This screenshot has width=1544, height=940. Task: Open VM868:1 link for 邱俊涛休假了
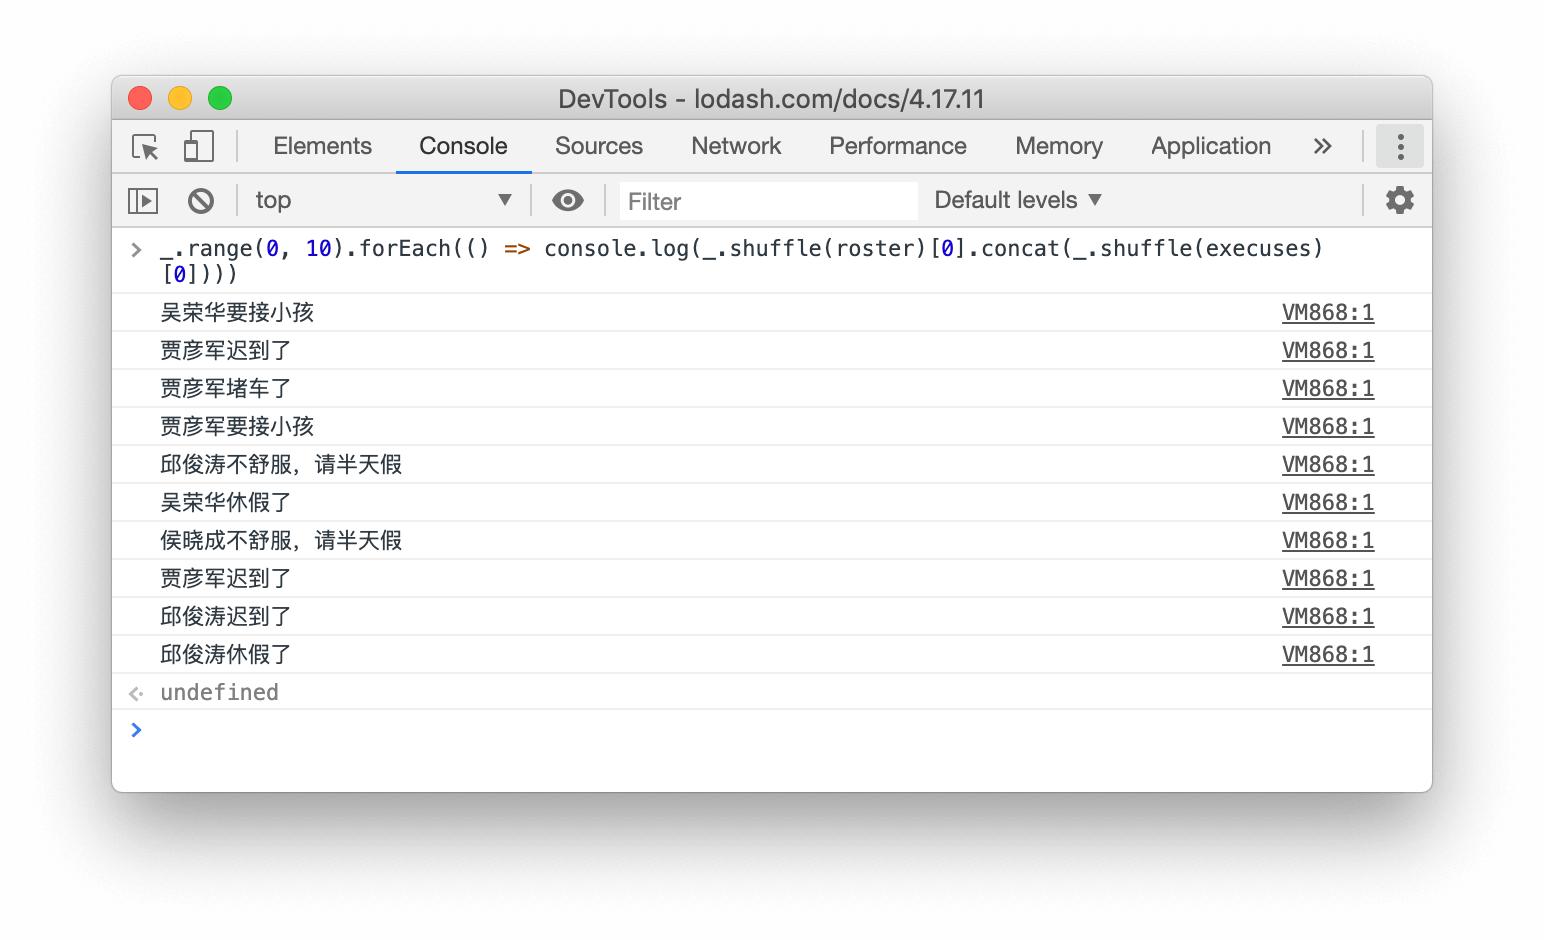(1328, 655)
